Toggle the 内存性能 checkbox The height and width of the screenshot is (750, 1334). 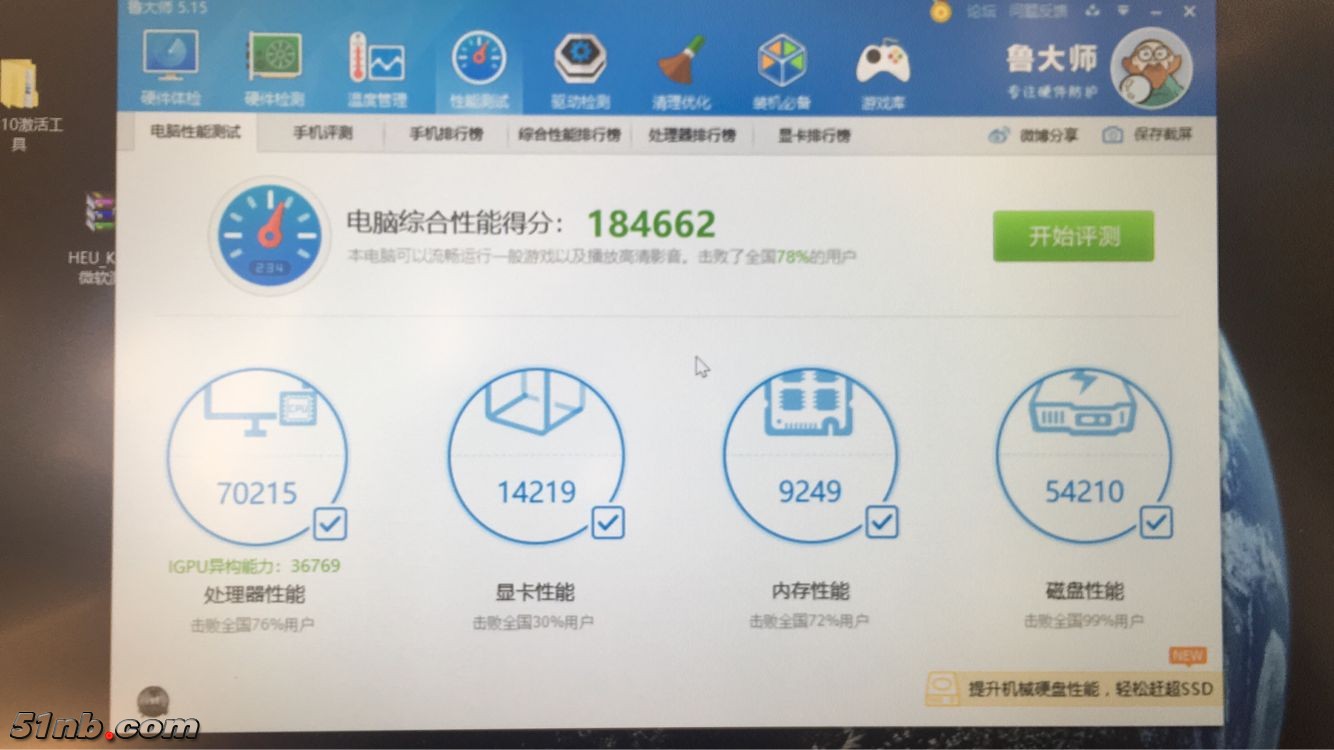pos(881,521)
